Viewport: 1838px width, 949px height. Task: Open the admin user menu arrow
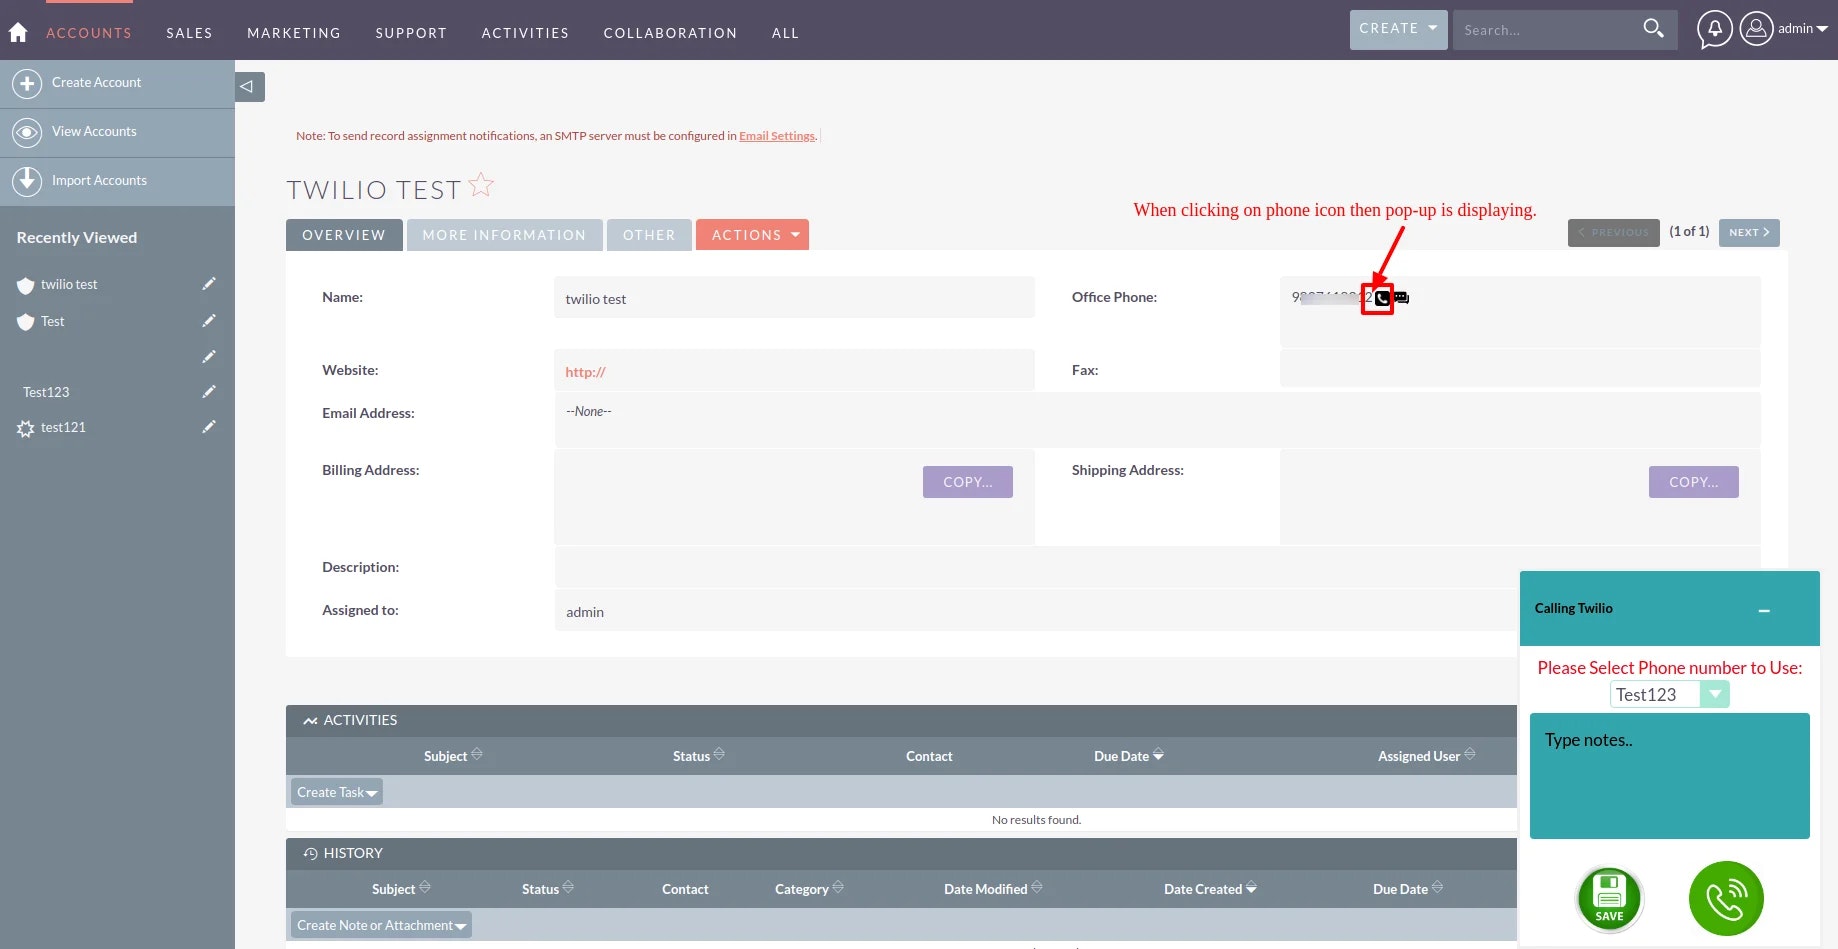pyautogui.click(x=1822, y=29)
